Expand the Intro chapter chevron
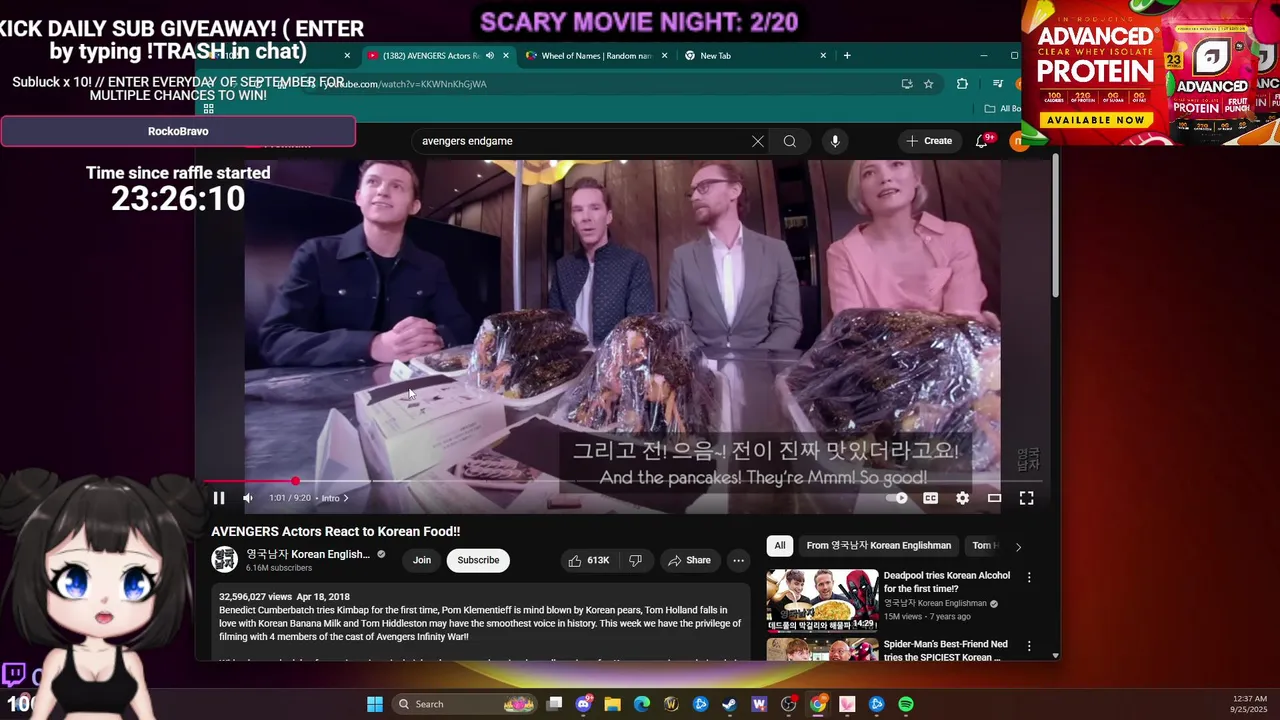 (346, 498)
